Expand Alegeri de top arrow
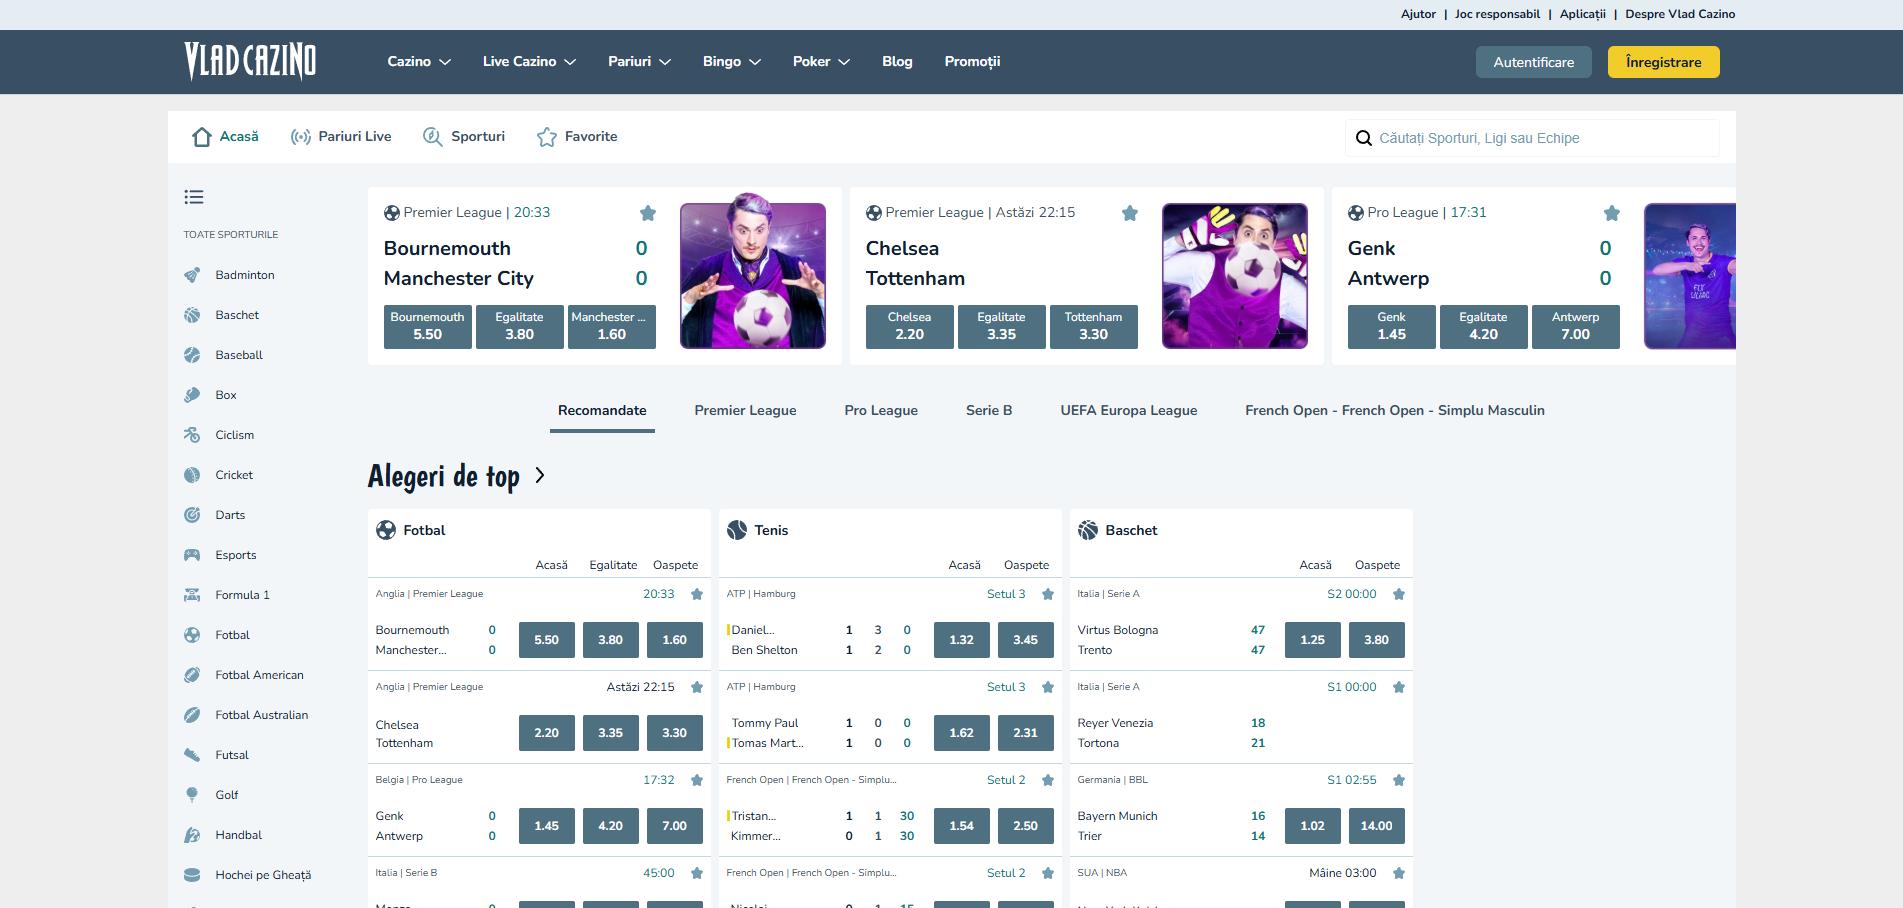Screen dimensions: 1903x908 540,475
